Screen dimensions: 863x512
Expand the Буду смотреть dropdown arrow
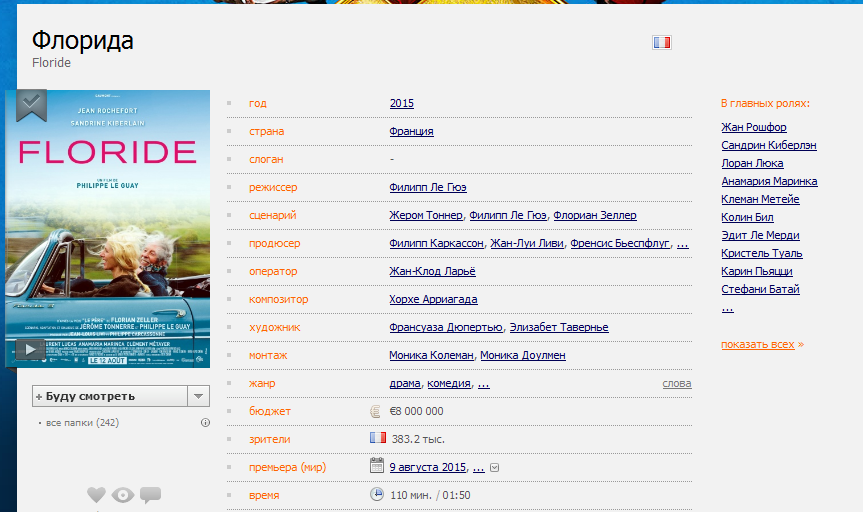point(199,396)
